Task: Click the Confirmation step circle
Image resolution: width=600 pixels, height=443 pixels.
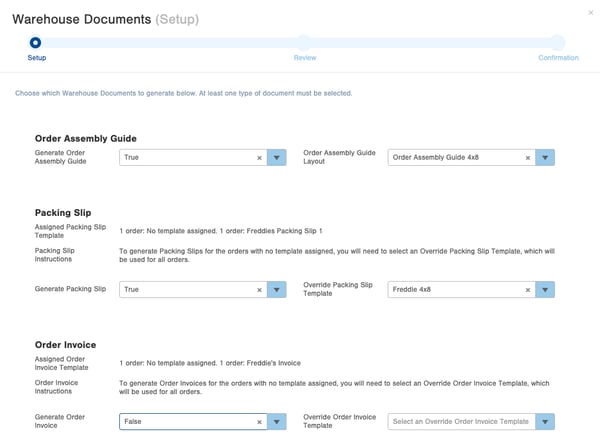Action: 558,42
